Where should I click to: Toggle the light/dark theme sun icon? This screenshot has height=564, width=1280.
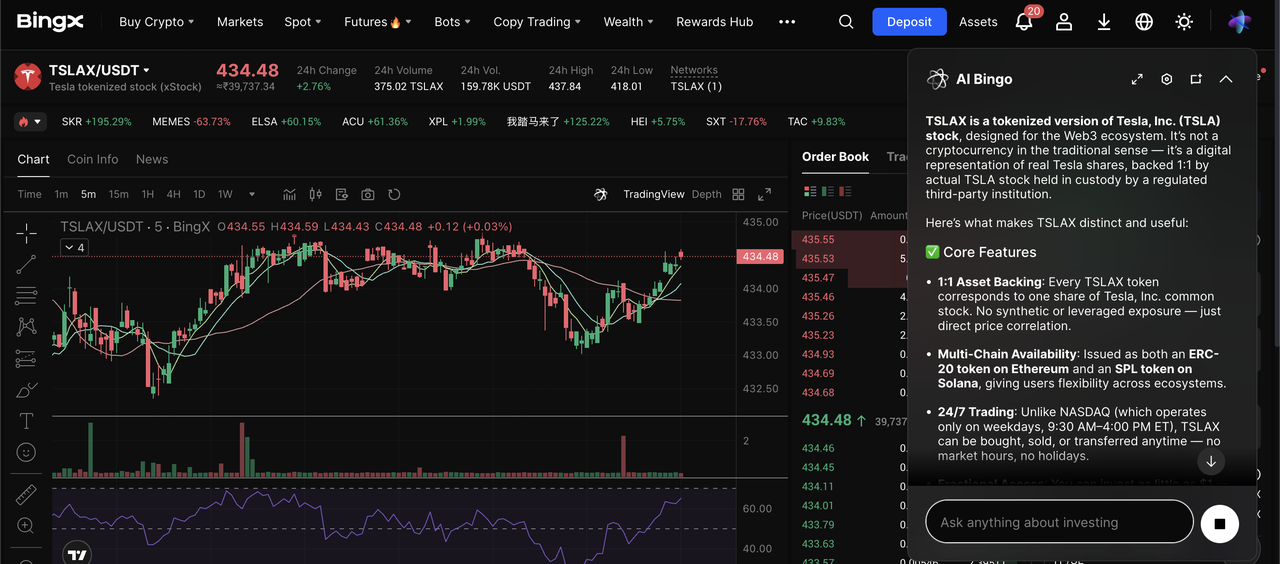coord(1184,22)
